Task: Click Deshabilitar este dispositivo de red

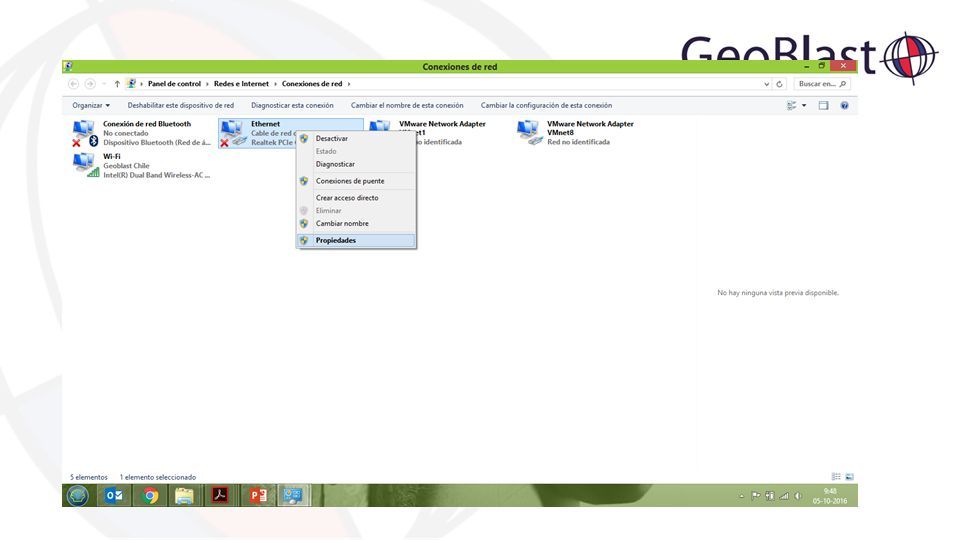Action: click(181, 105)
